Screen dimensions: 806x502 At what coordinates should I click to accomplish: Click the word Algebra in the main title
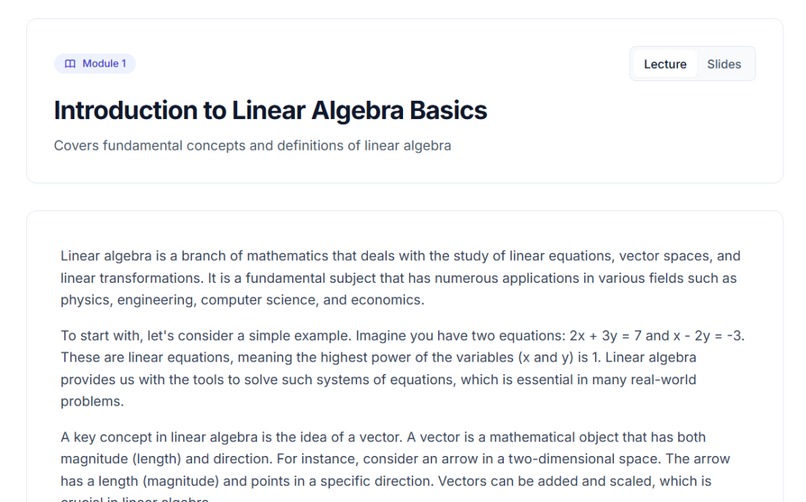(358, 110)
